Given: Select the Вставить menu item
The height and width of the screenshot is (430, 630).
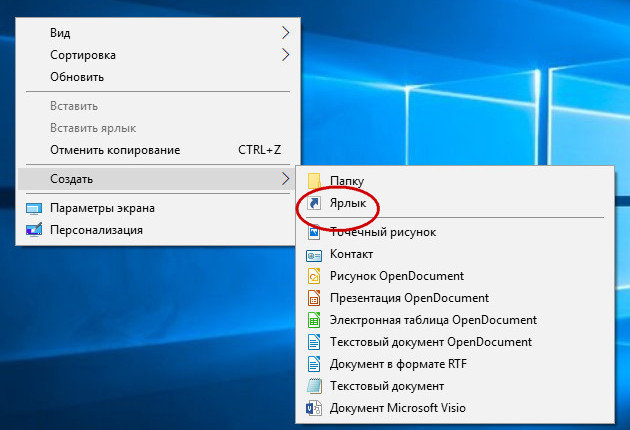Looking at the screenshot, I should coord(158,106).
